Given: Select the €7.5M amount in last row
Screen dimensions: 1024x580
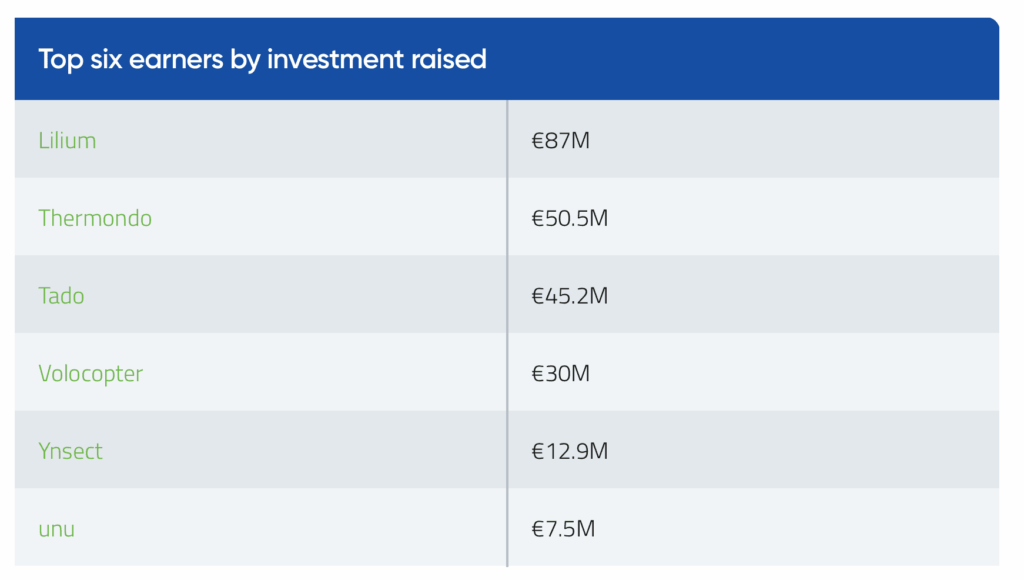Looking at the screenshot, I should tap(563, 529).
